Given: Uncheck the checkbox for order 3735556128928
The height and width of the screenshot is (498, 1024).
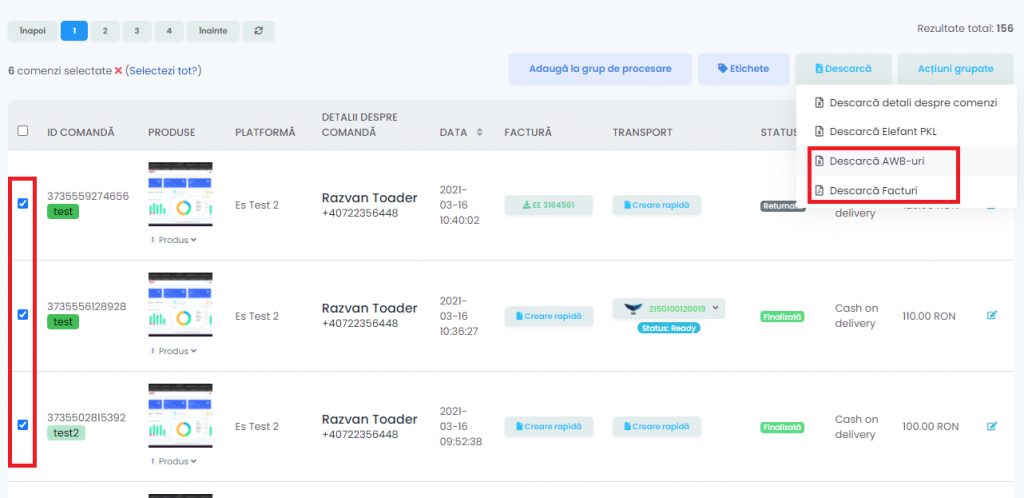Looking at the screenshot, I should 23,315.
